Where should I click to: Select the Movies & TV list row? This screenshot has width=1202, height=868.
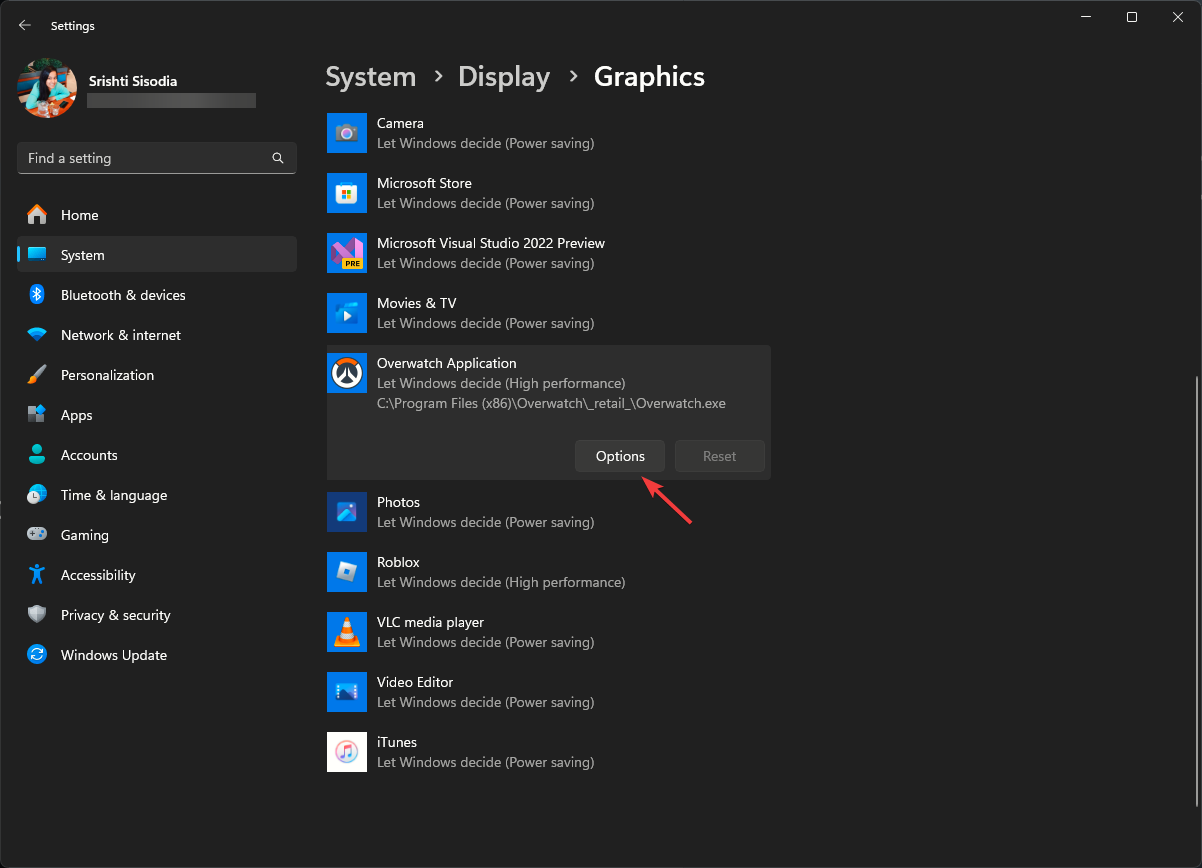click(x=549, y=313)
